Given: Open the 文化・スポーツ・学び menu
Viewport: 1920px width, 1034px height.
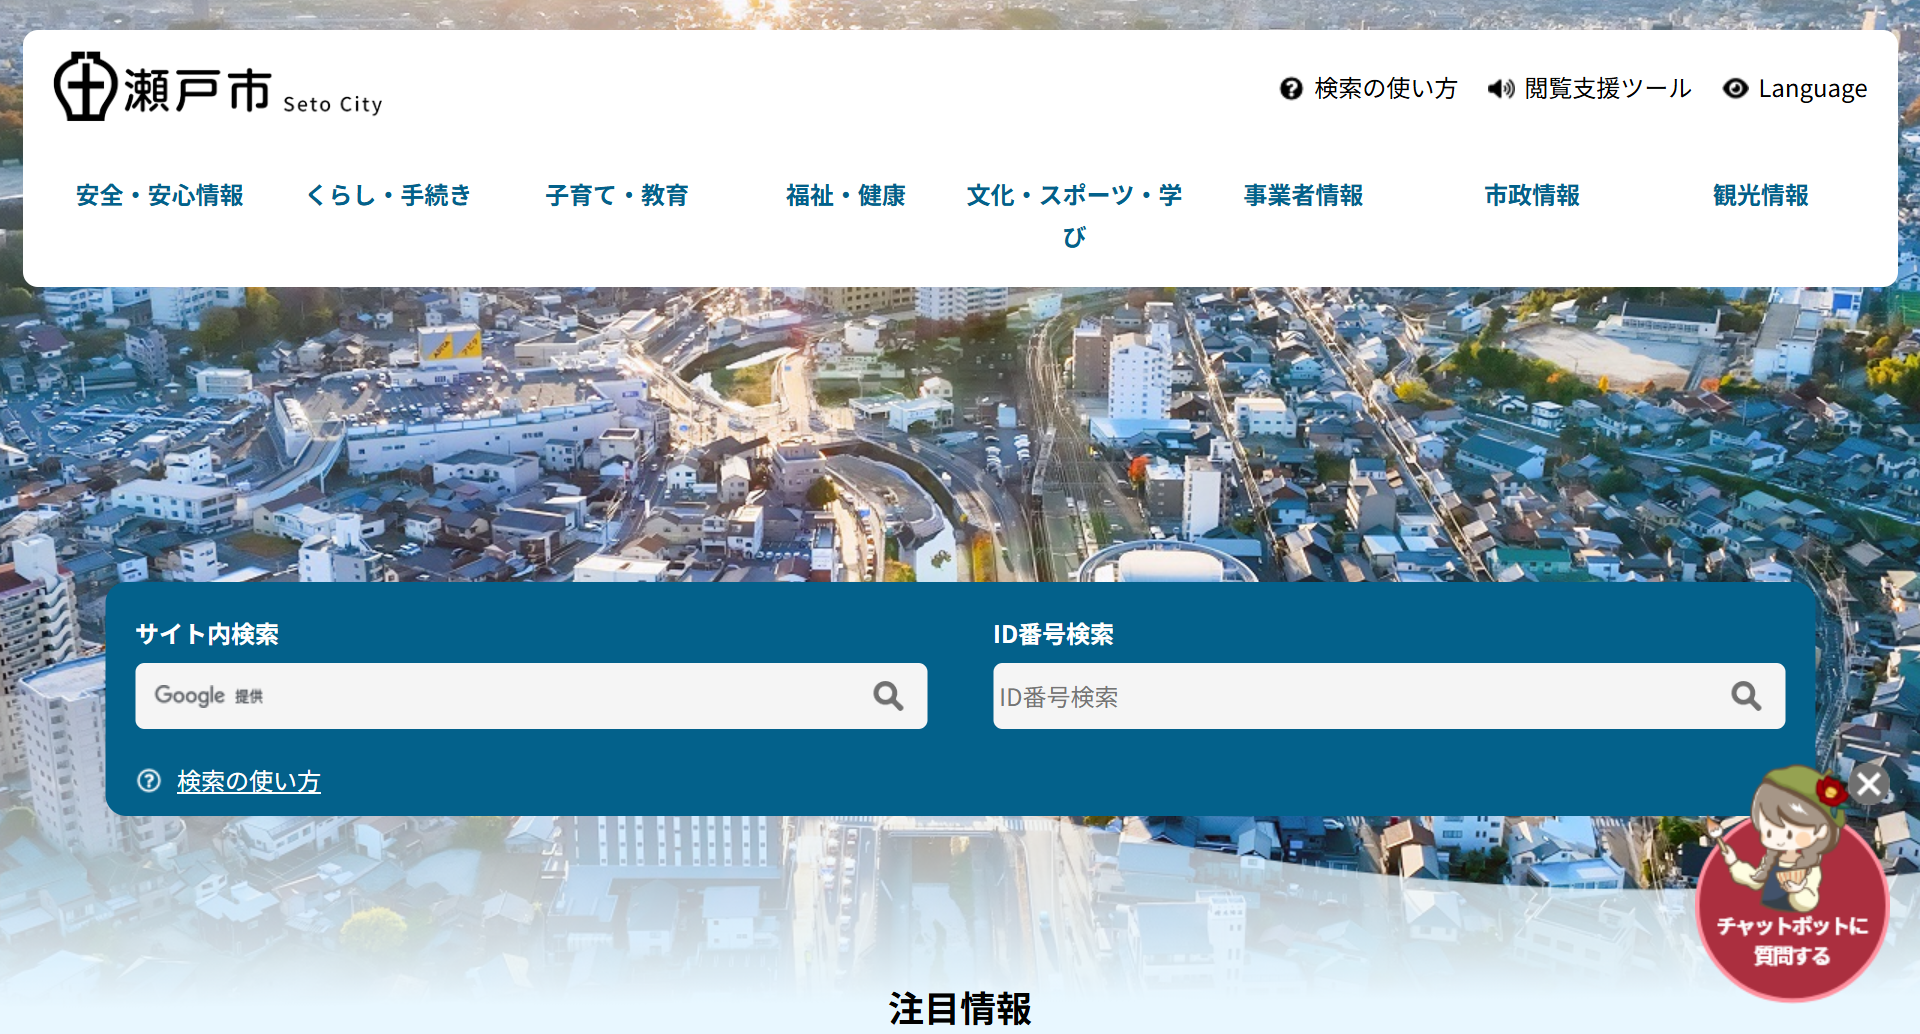Looking at the screenshot, I should tap(1074, 215).
